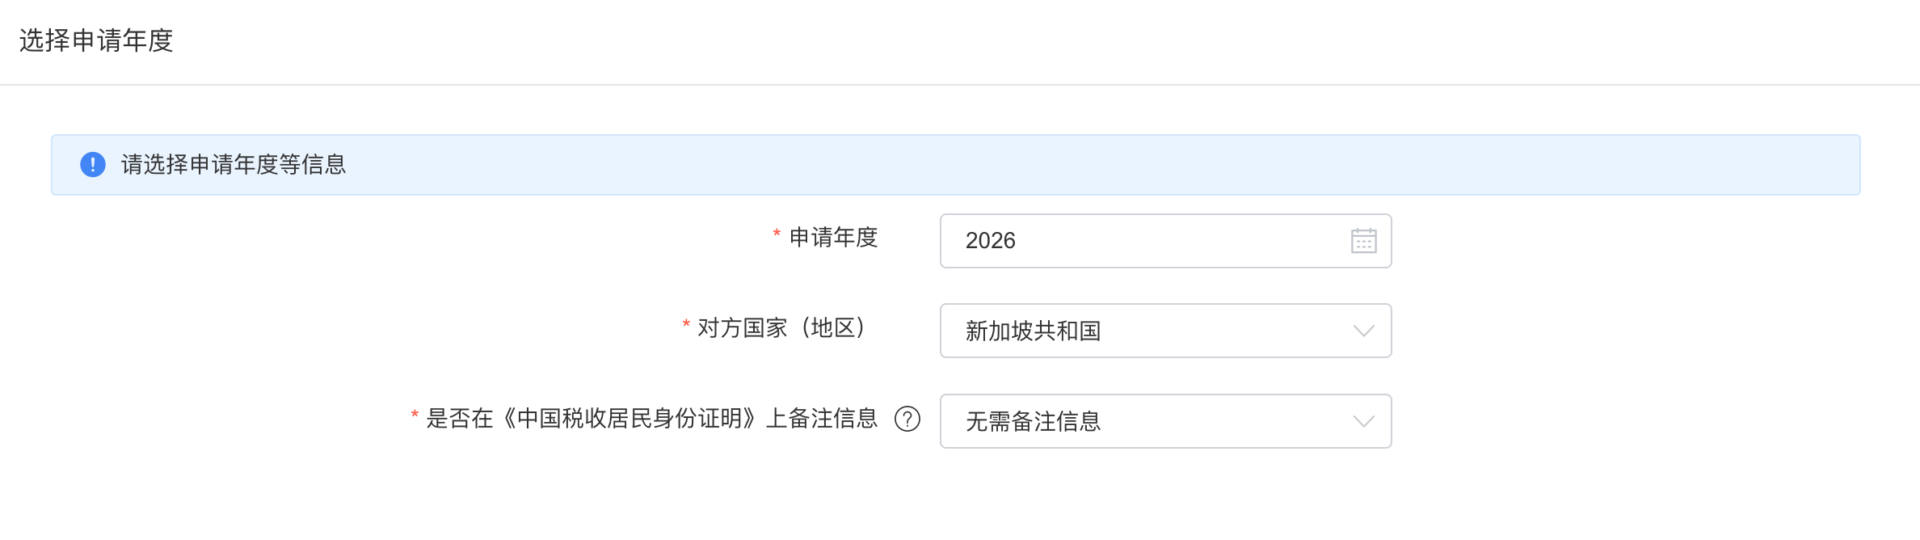1920x540 pixels.
Task: Click the calendar icon in 申请年度 field
Action: point(1363,241)
